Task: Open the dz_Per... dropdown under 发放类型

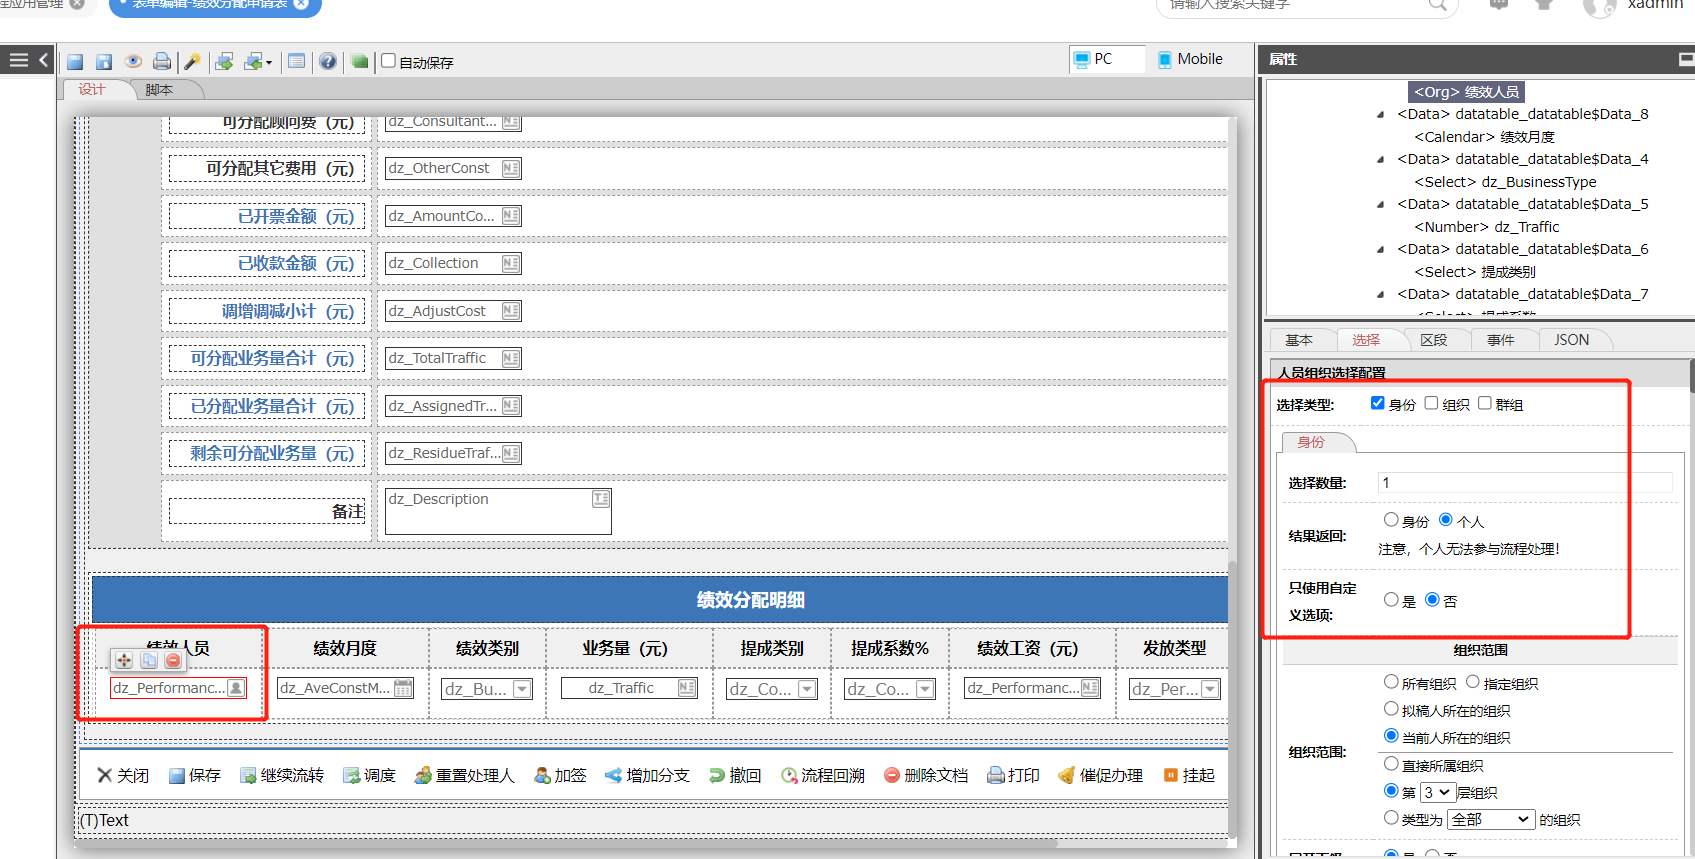Action: click(1210, 689)
